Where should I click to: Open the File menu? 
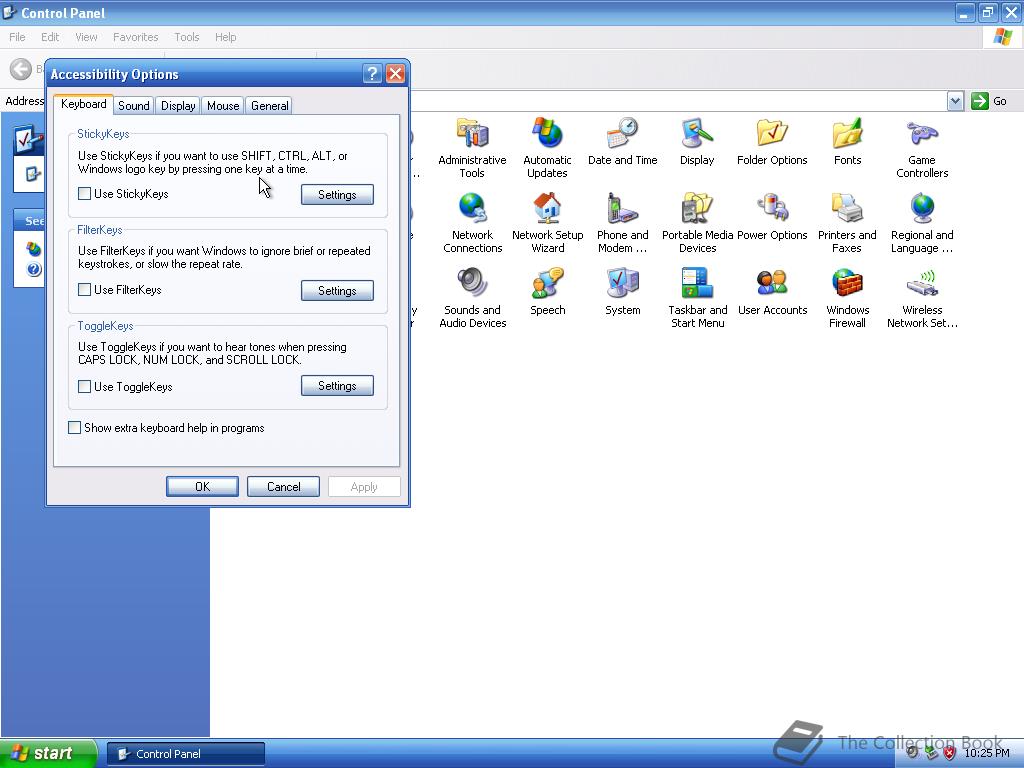coord(18,37)
